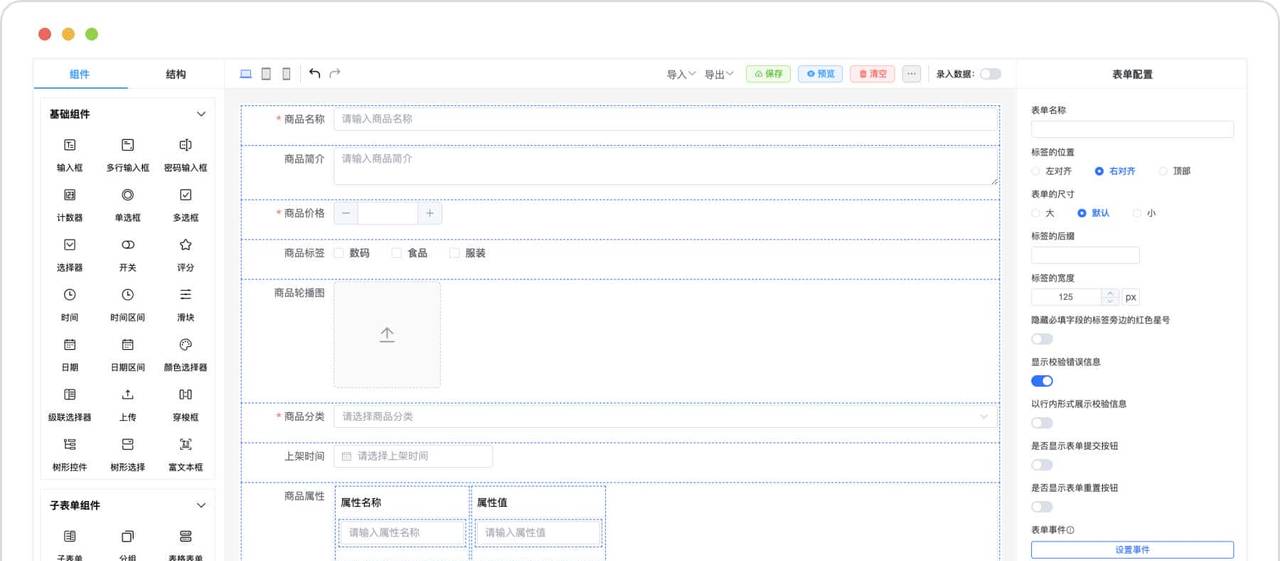This screenshot has height=561, width=1280.
Task: Select the 多行输入框 textarea component icon
Action: tap(128, 145)
